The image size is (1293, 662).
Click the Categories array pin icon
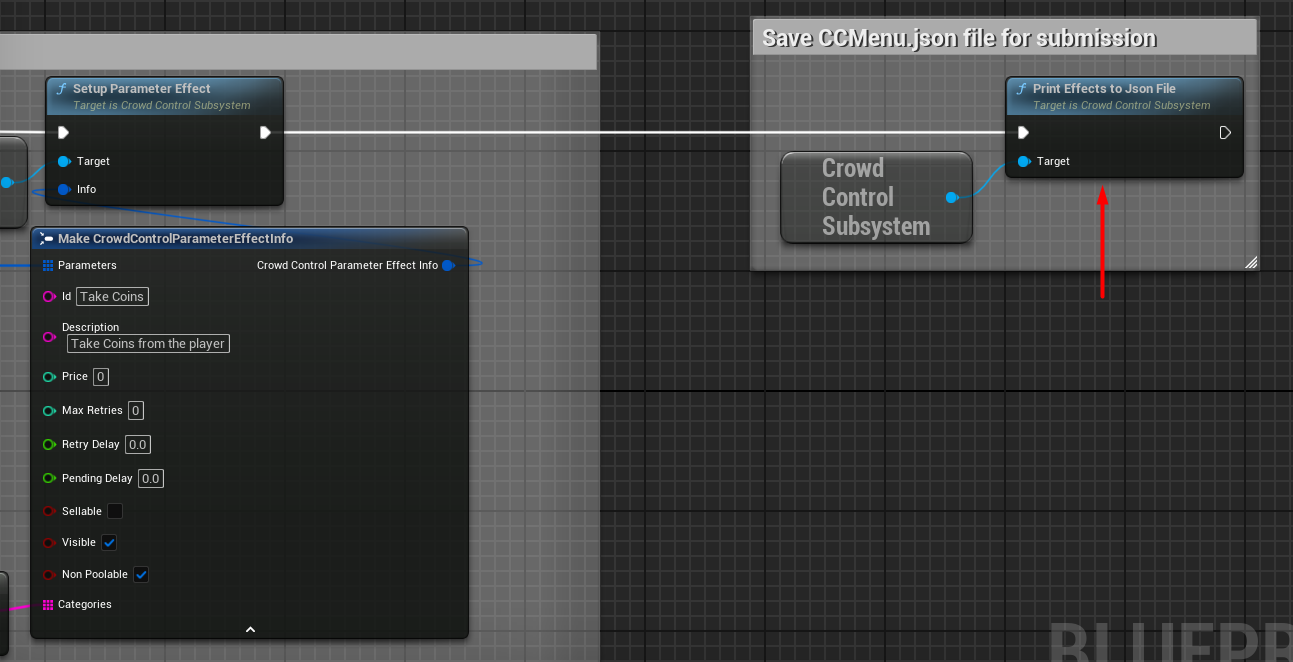48,604
